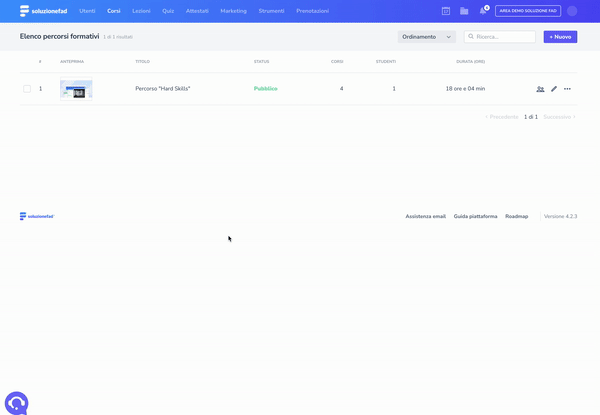Open three-dots menu for Percorso Hard Skills
This screenshot has width=600, height=415.
(x=567, y=89)
